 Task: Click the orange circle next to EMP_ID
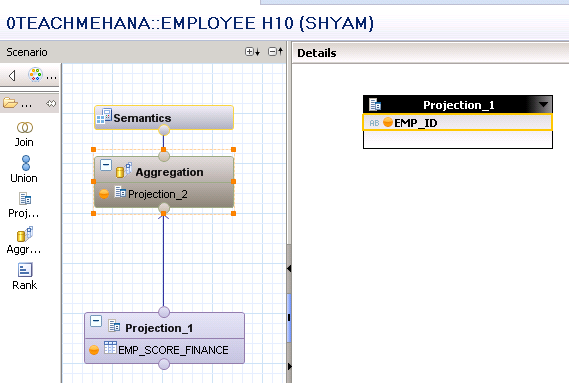pyautogui.click(x=388, y=122)
